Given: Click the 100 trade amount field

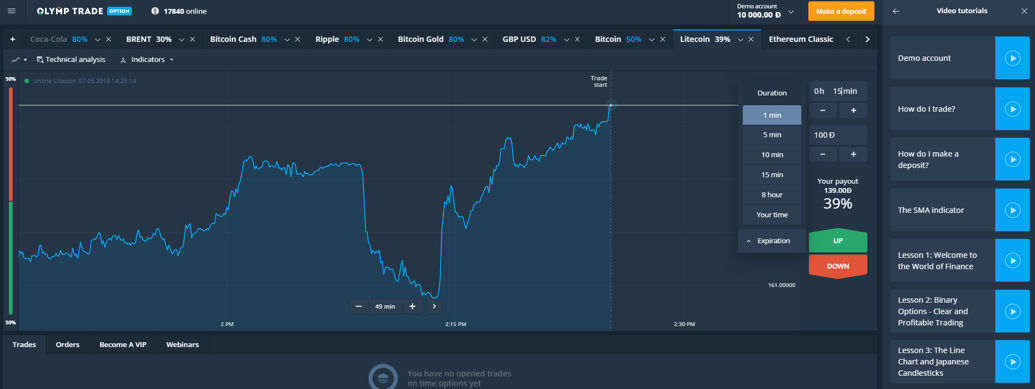Looking at the screenshot, I should [x=838, y=135].
